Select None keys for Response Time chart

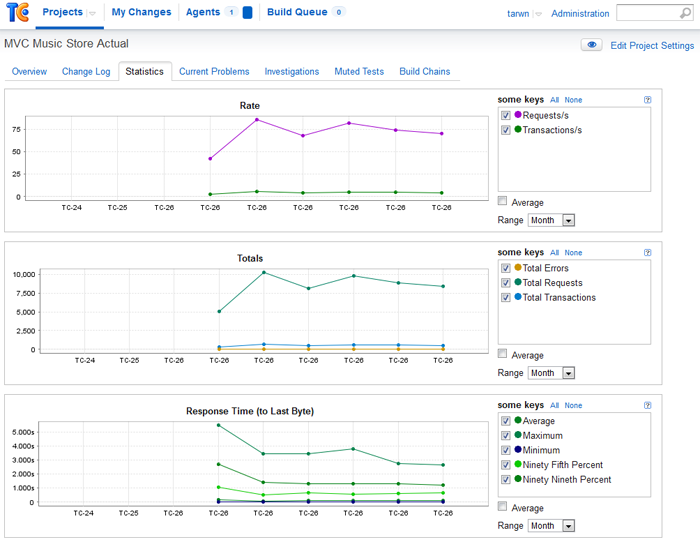click(573, 405)
